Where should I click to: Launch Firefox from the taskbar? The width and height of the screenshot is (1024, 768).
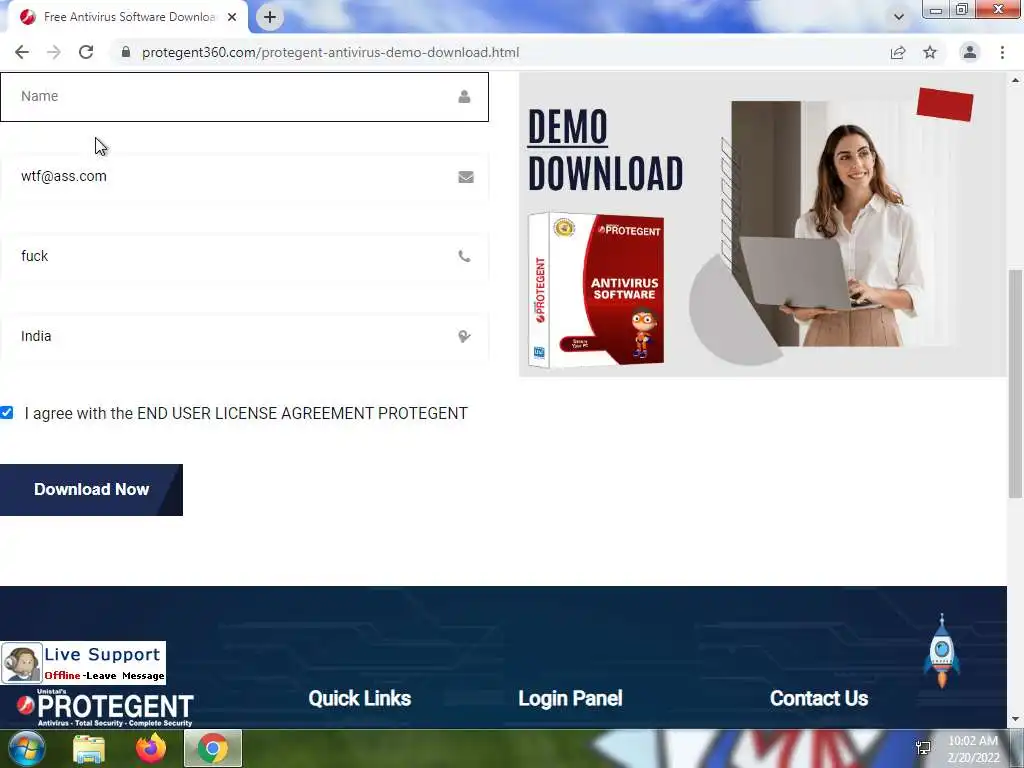click(151, 748)
